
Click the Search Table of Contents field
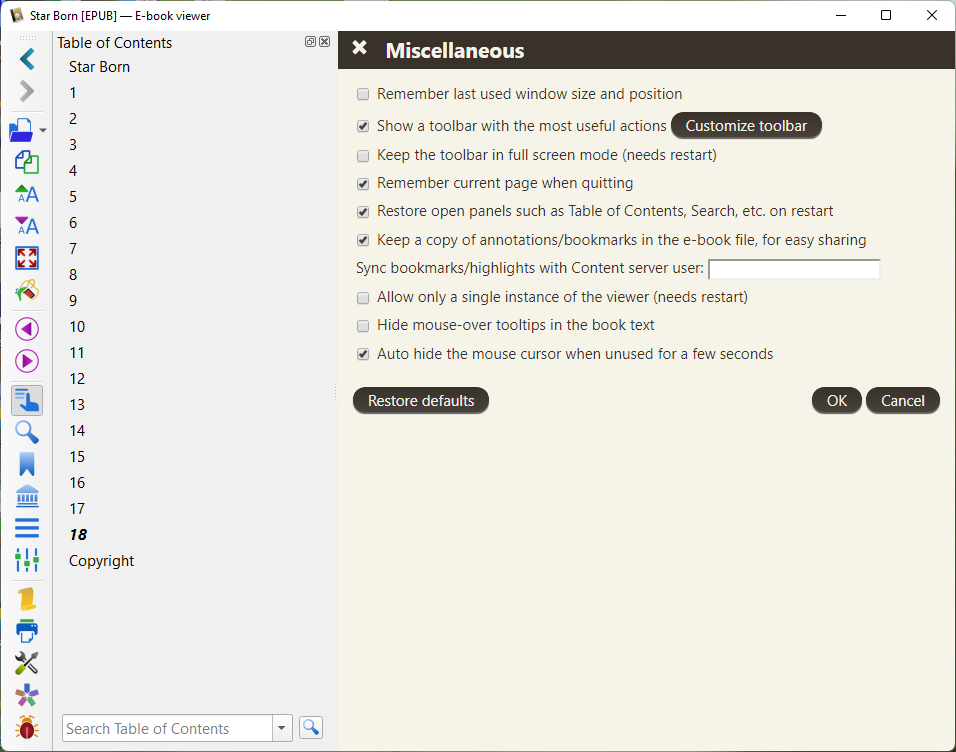[x=168, y=728]
